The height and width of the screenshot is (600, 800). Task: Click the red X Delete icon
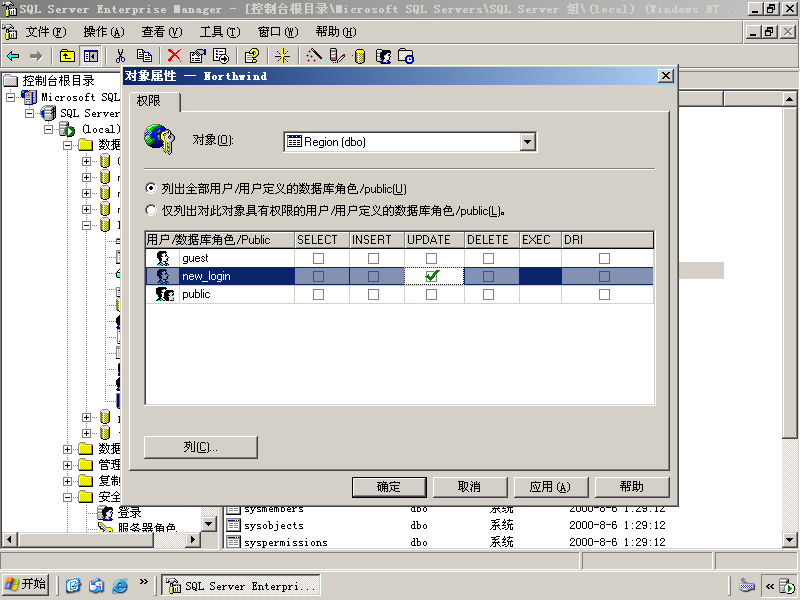coord(174,56)
